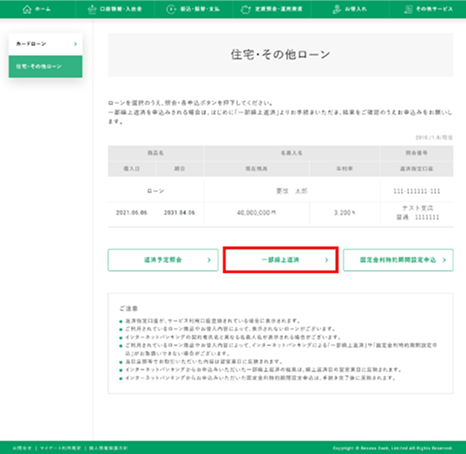Click the account info icon in top navigation

92,10
